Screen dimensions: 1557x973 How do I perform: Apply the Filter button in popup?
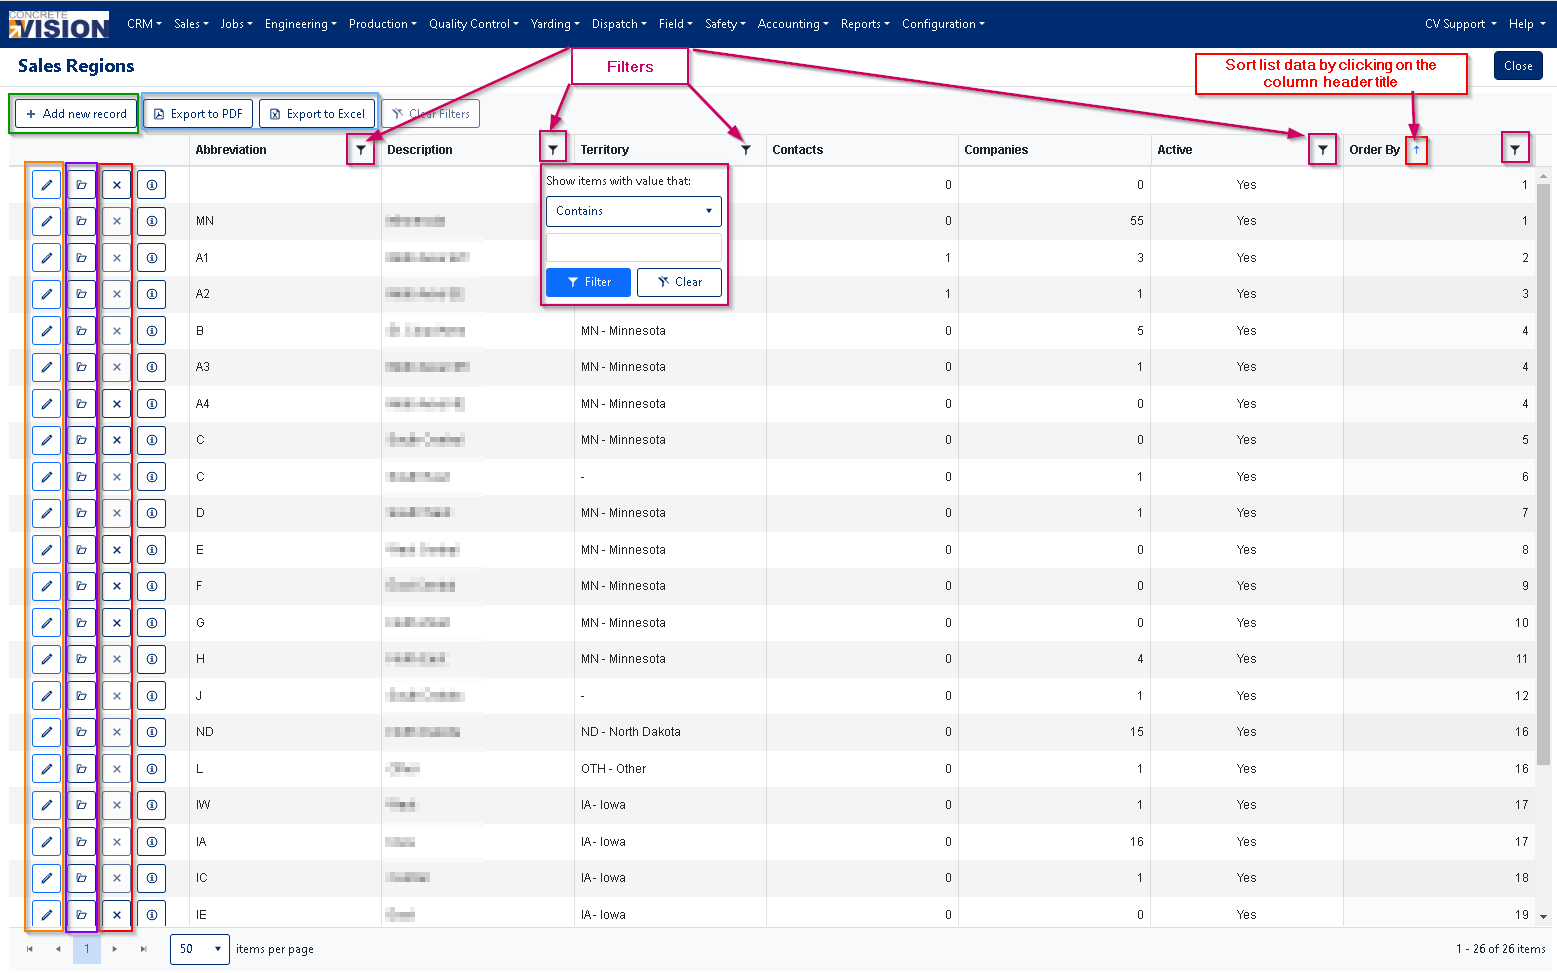588,282
